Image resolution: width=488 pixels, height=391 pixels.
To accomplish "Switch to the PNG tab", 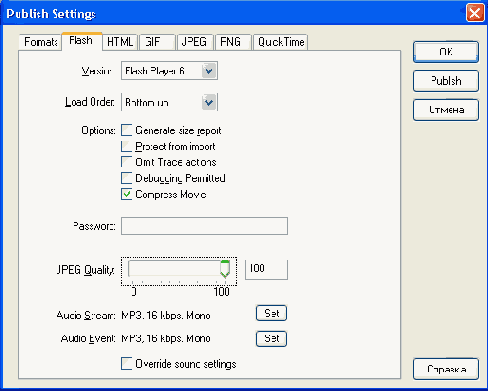I will click(233, 42).
